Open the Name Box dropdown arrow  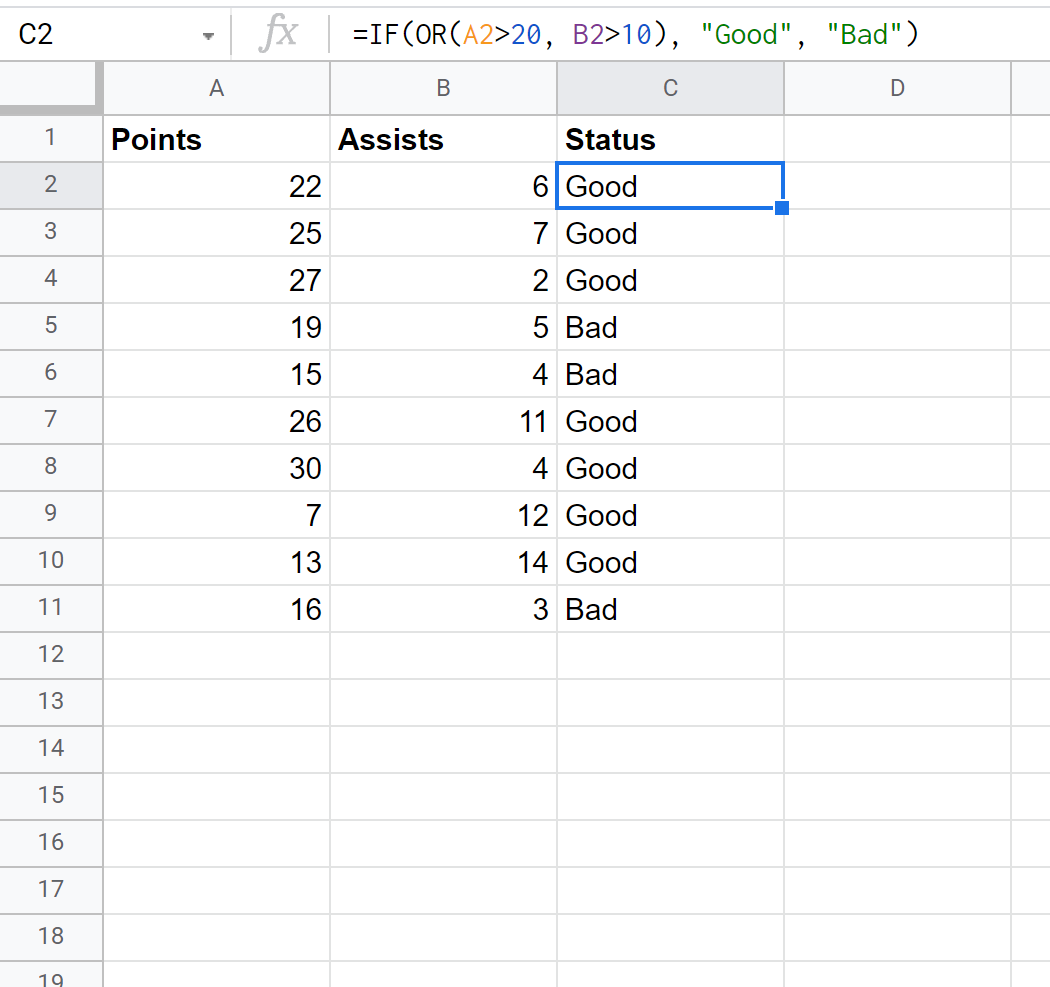pos(208,33)
